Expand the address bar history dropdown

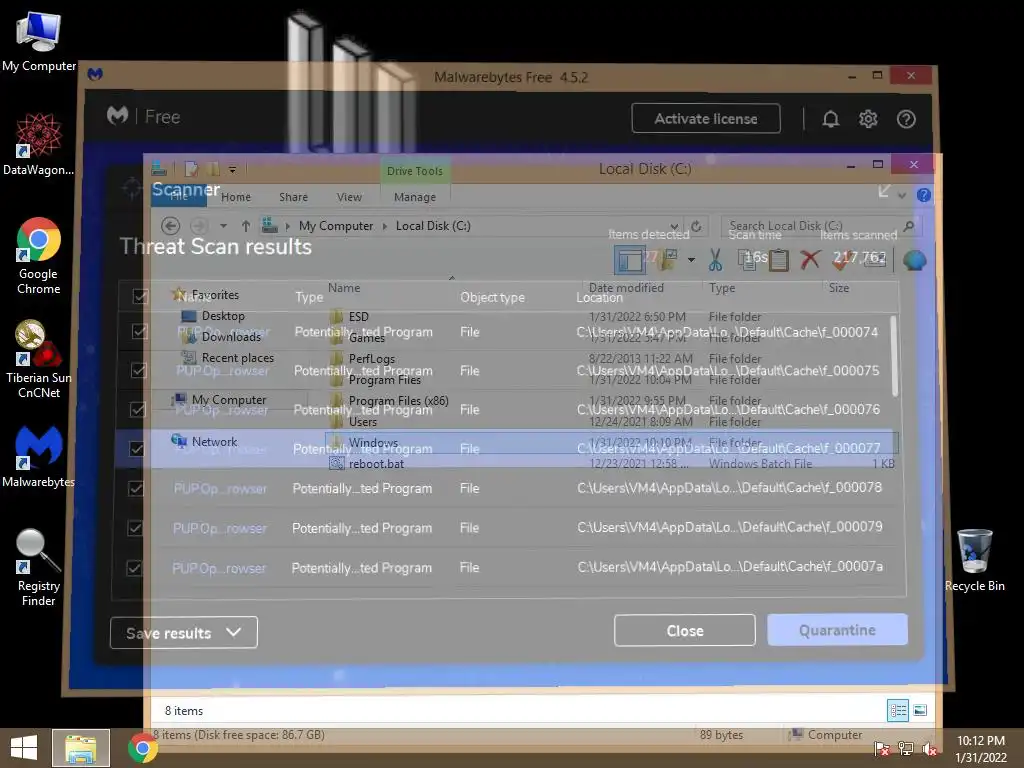point(674,226)
